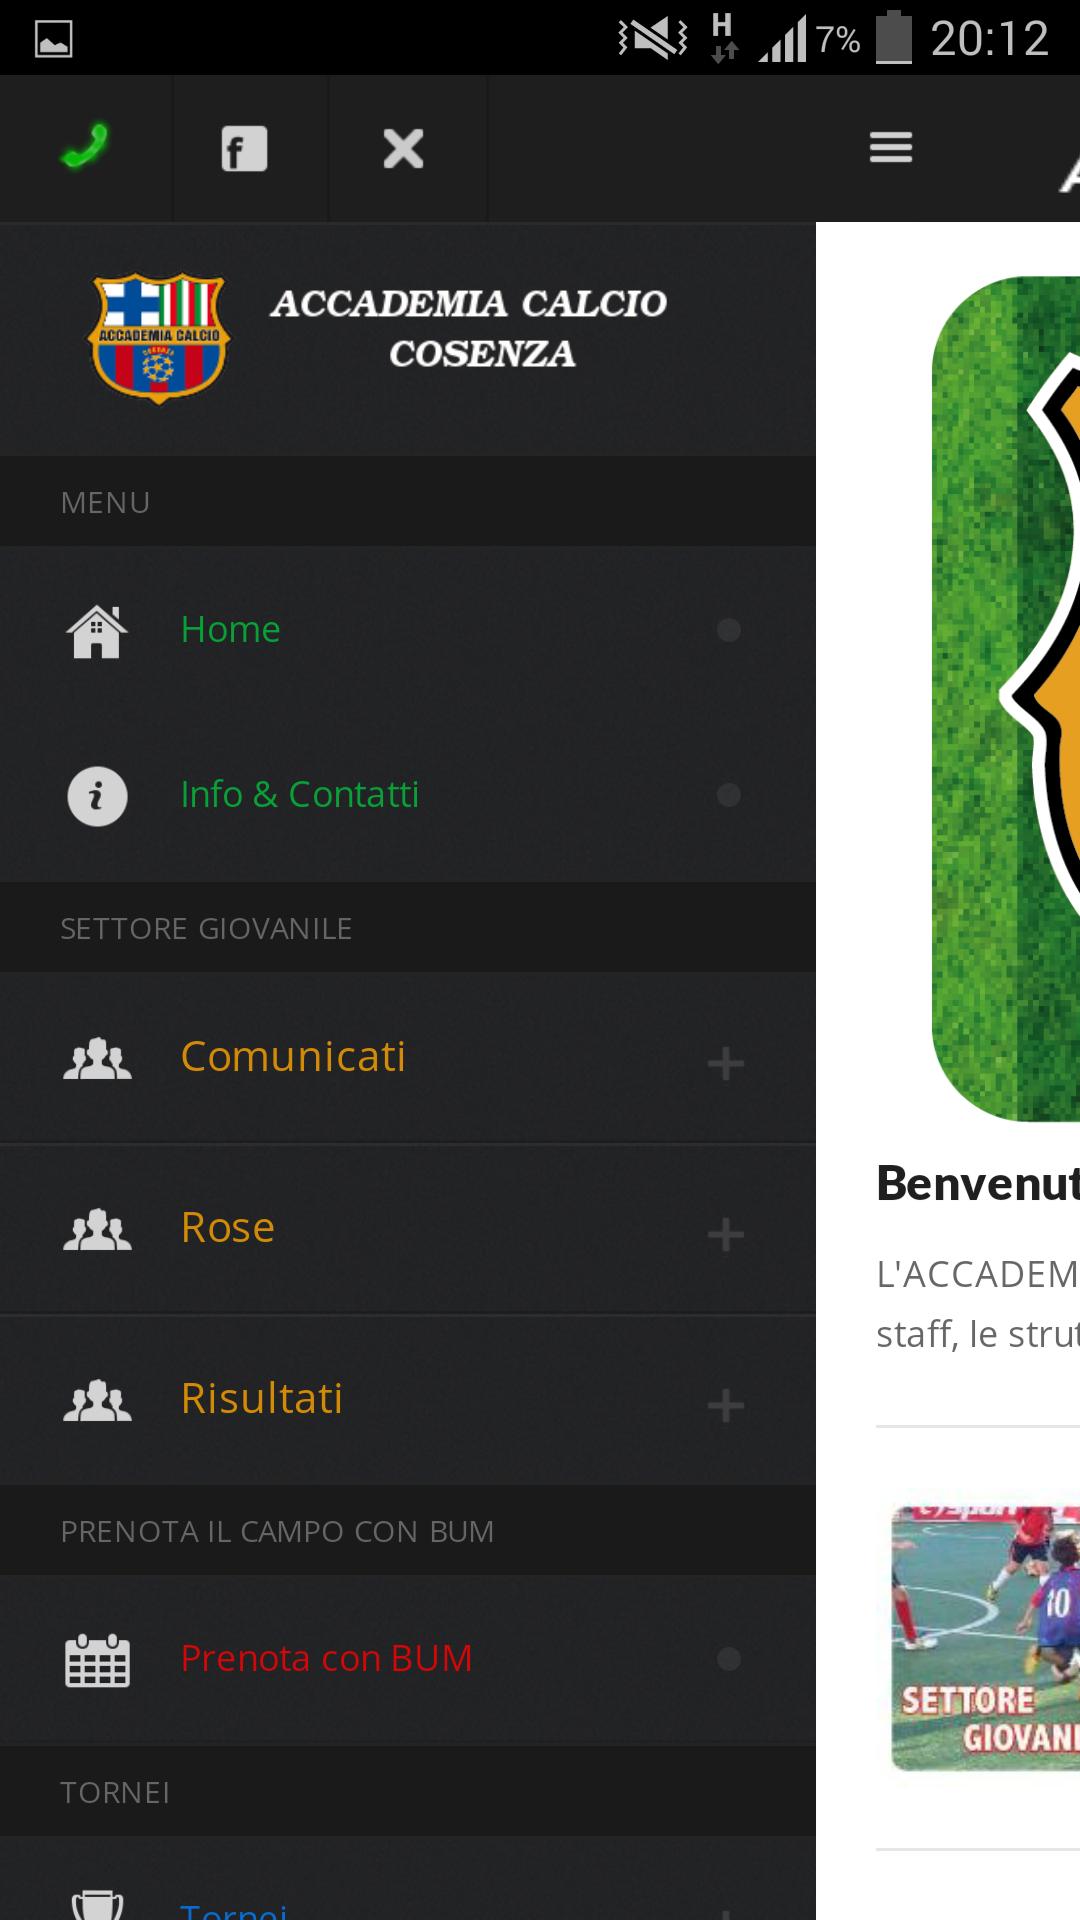The width and height of the screenshot is (1080, 1920).
Task: Select the bullet indicator next to Home
Action: [729, 630]
